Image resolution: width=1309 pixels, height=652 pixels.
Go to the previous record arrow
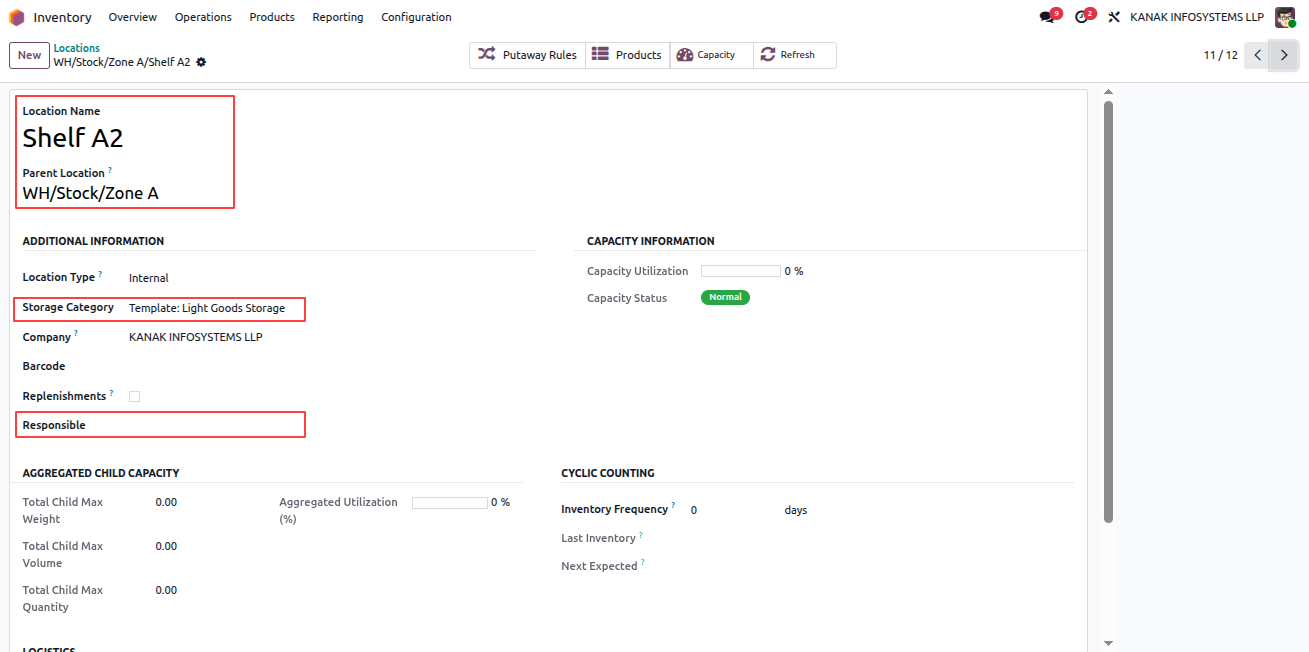(x=1258, y=55)
